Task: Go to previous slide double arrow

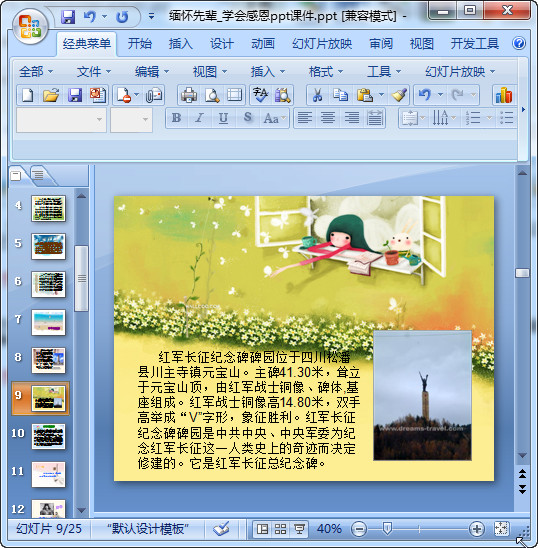Action: pyautogui.click(x=522, y=474)
